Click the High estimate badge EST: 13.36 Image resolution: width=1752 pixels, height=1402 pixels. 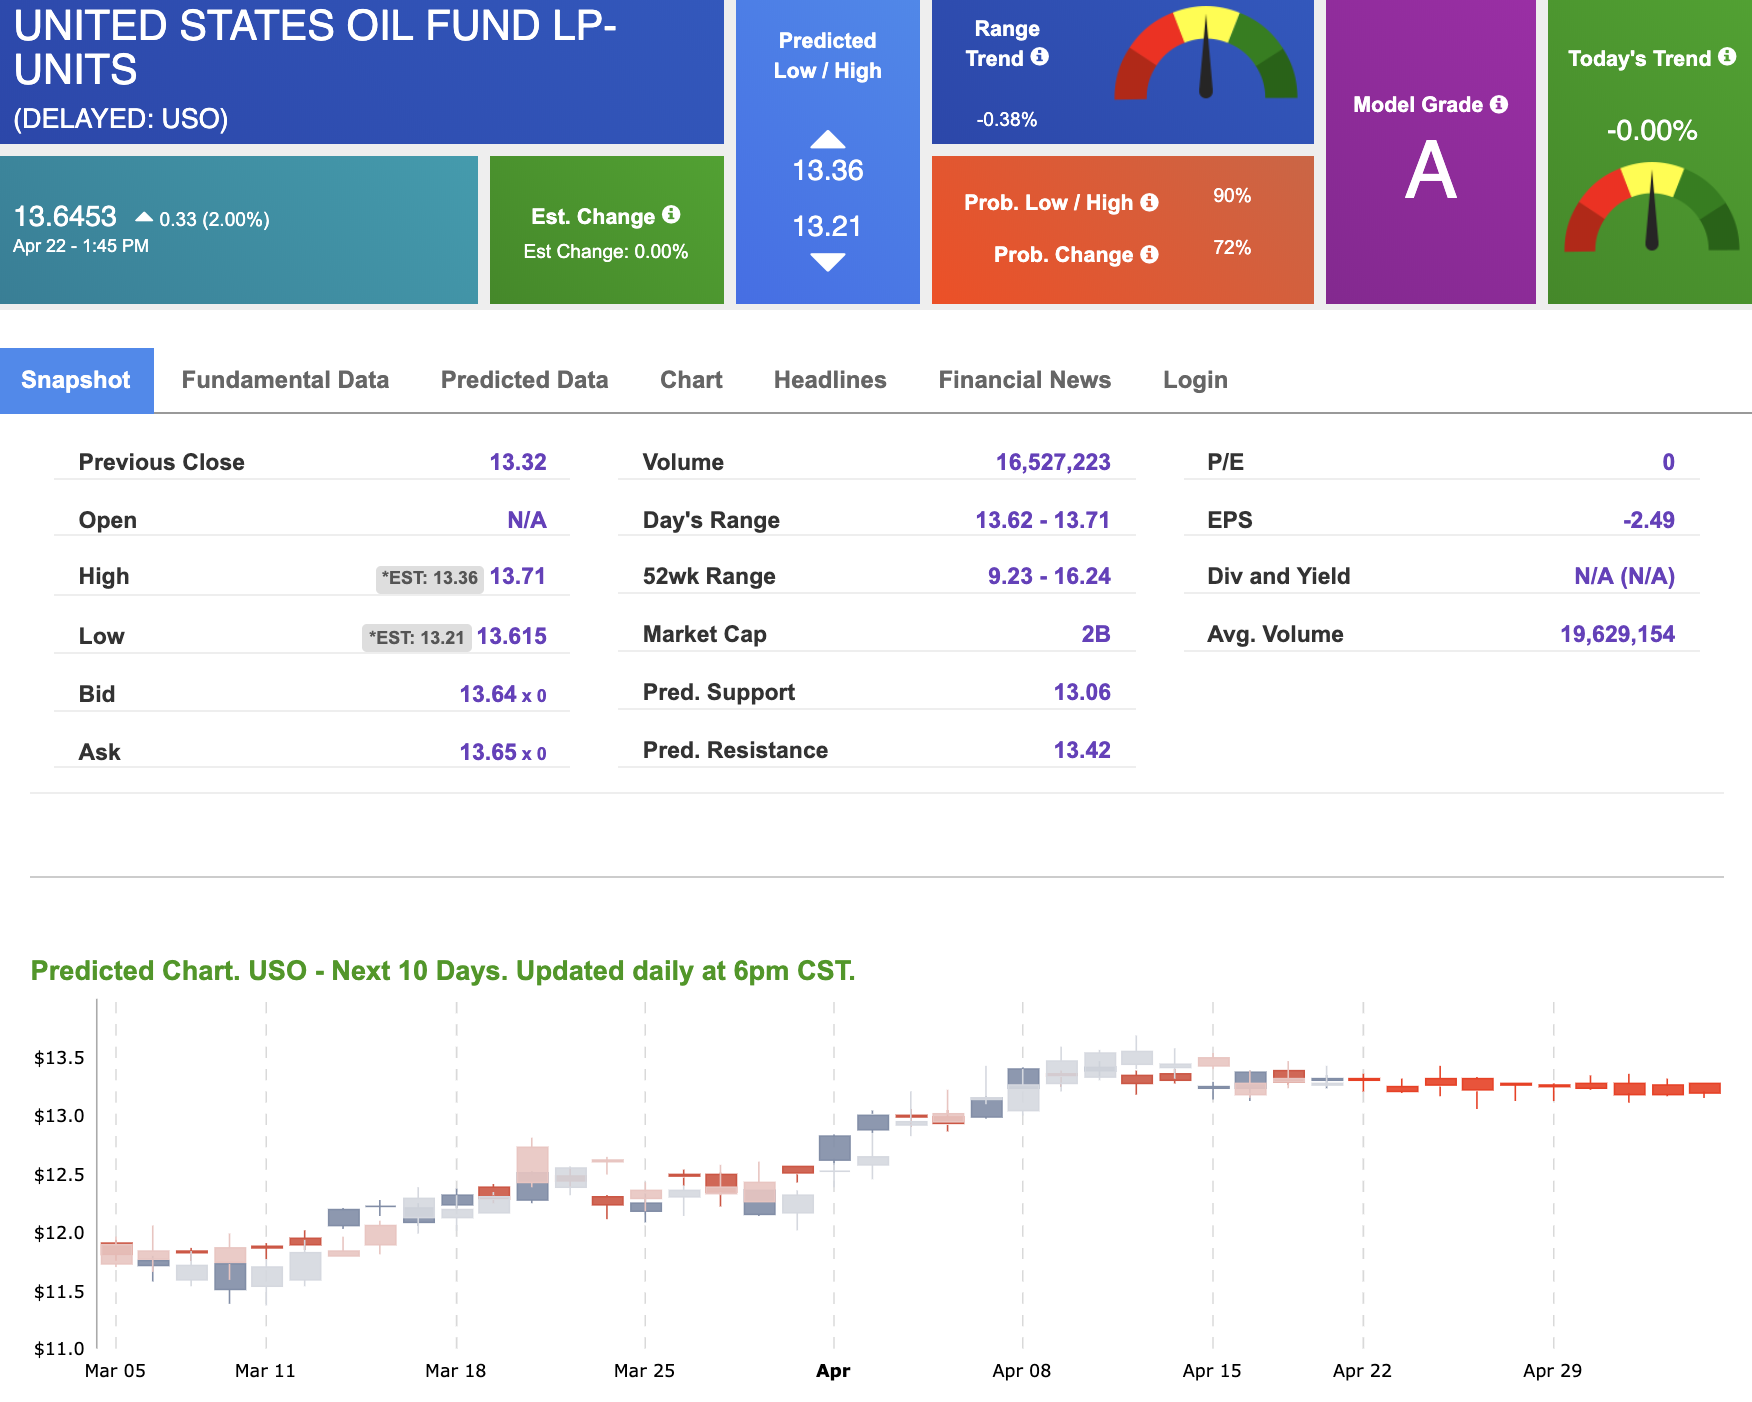pyautogui.click(x=430, y=578)
